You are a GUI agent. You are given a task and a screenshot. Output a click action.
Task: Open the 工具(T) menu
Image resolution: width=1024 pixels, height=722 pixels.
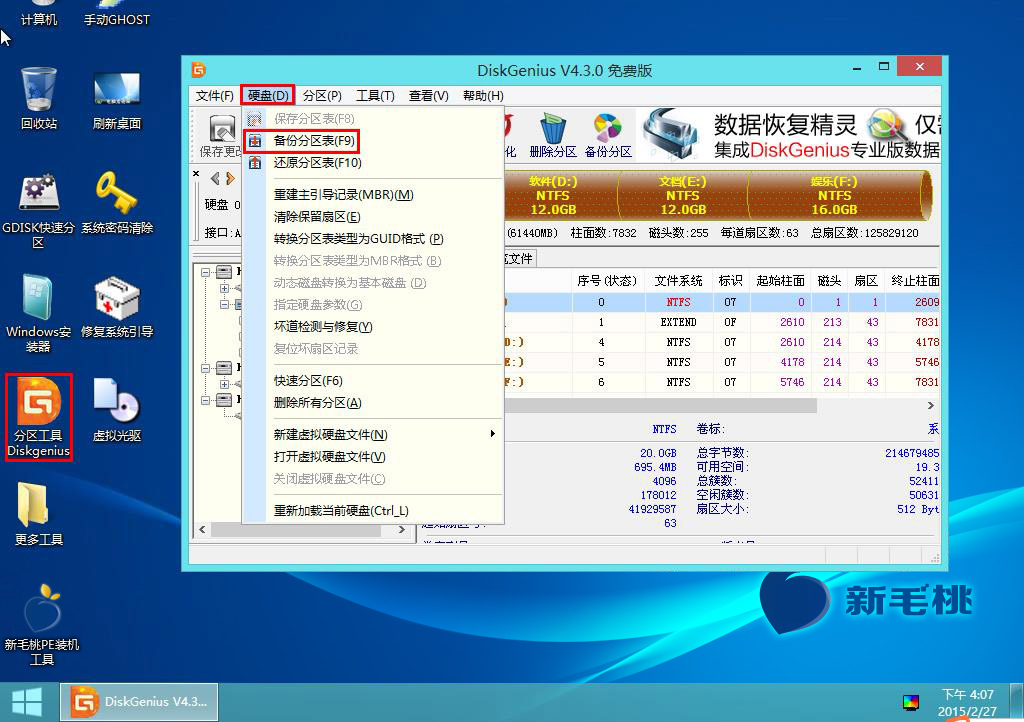click(376, 96)
